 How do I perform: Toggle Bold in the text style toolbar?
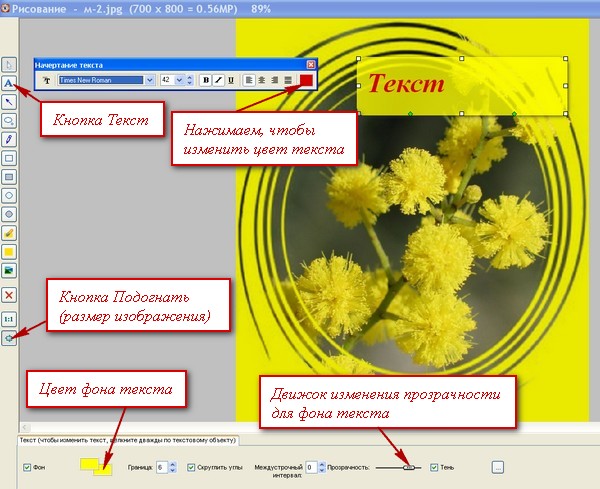(x=206, y=80)
